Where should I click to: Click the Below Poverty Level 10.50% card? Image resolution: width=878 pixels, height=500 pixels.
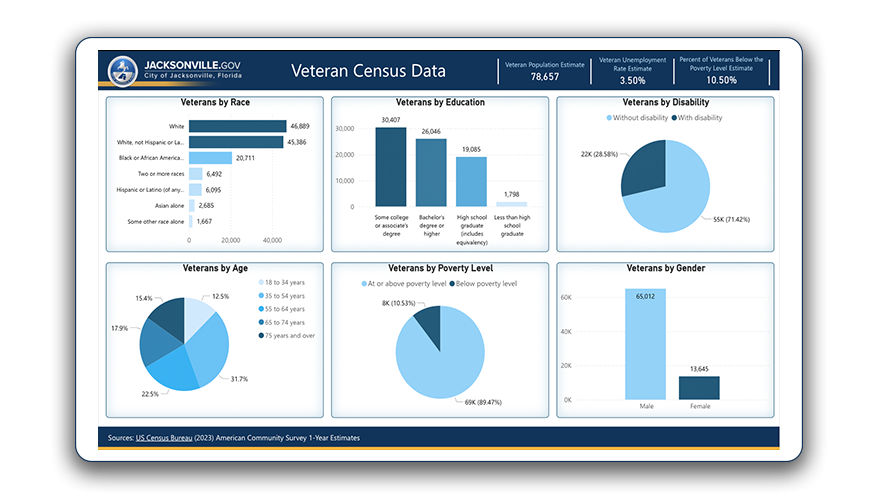721,71
